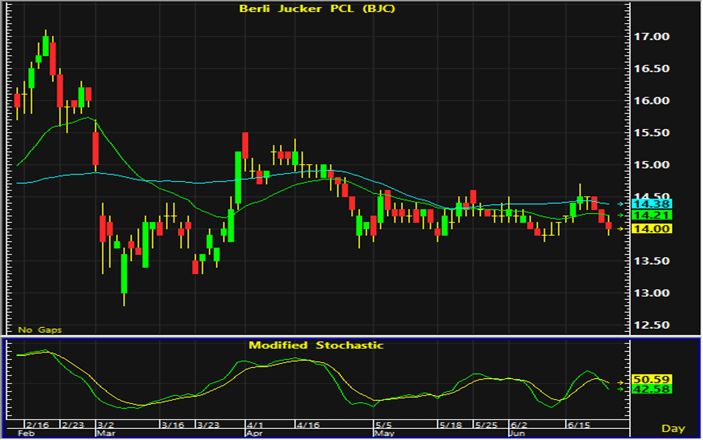Click the 3/16 date marker
This screenshot has width=703, height=440.
[x=173, y=425]
